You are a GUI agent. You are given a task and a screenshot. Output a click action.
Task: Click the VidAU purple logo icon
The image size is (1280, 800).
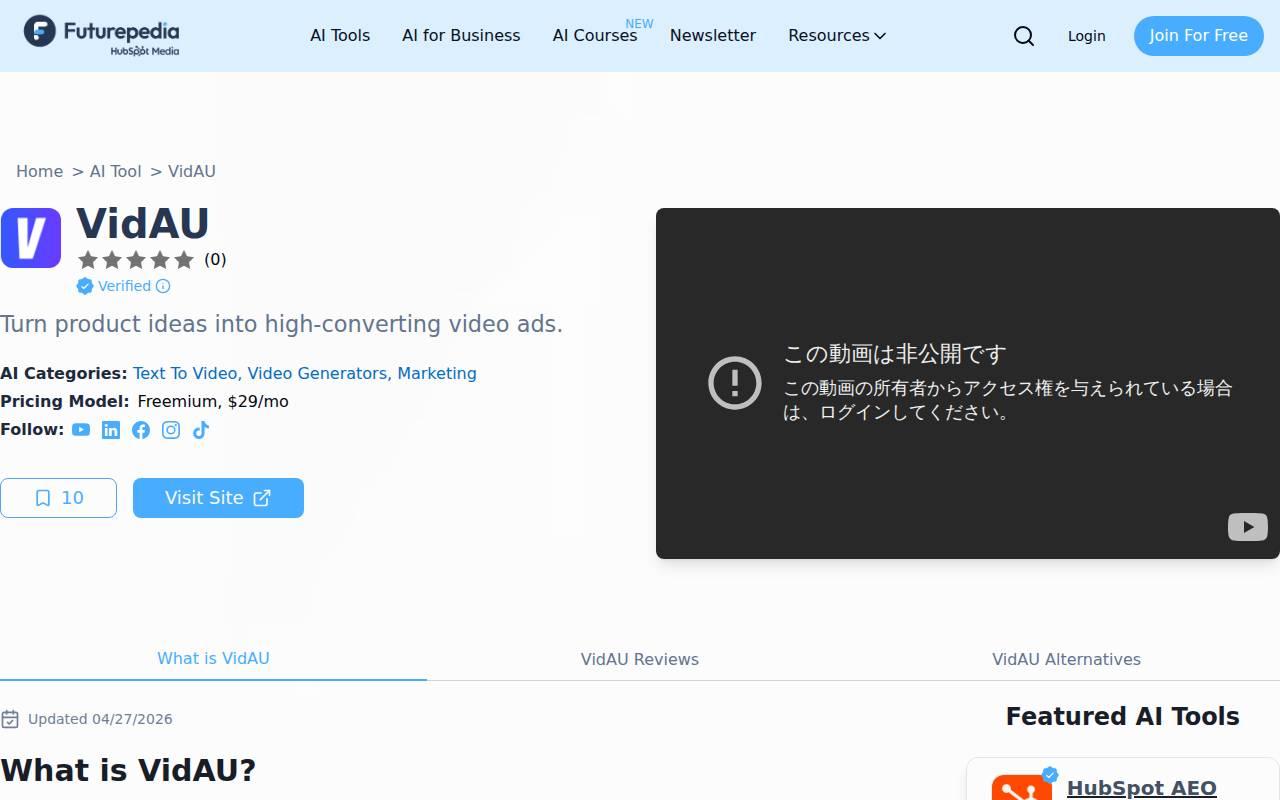31,238
